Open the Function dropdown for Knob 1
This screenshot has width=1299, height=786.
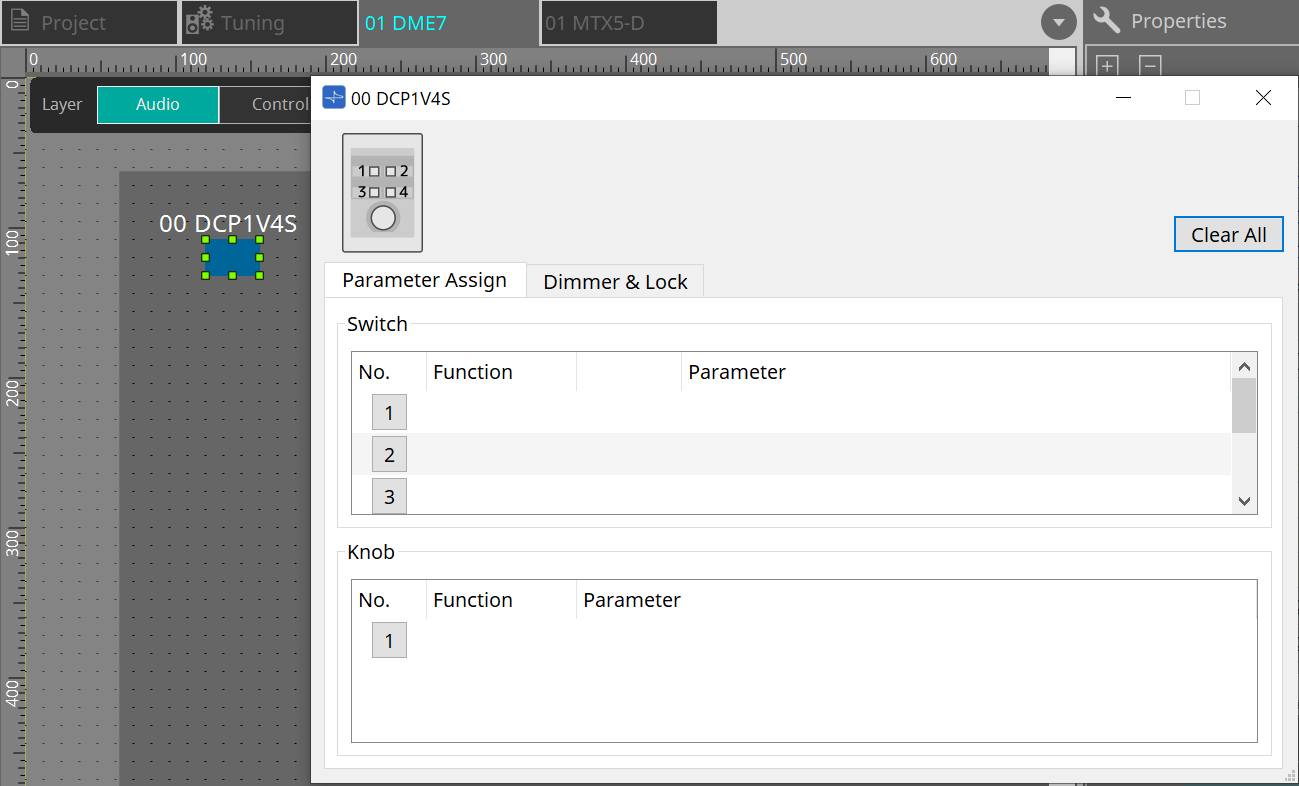[x=500, y=640]
